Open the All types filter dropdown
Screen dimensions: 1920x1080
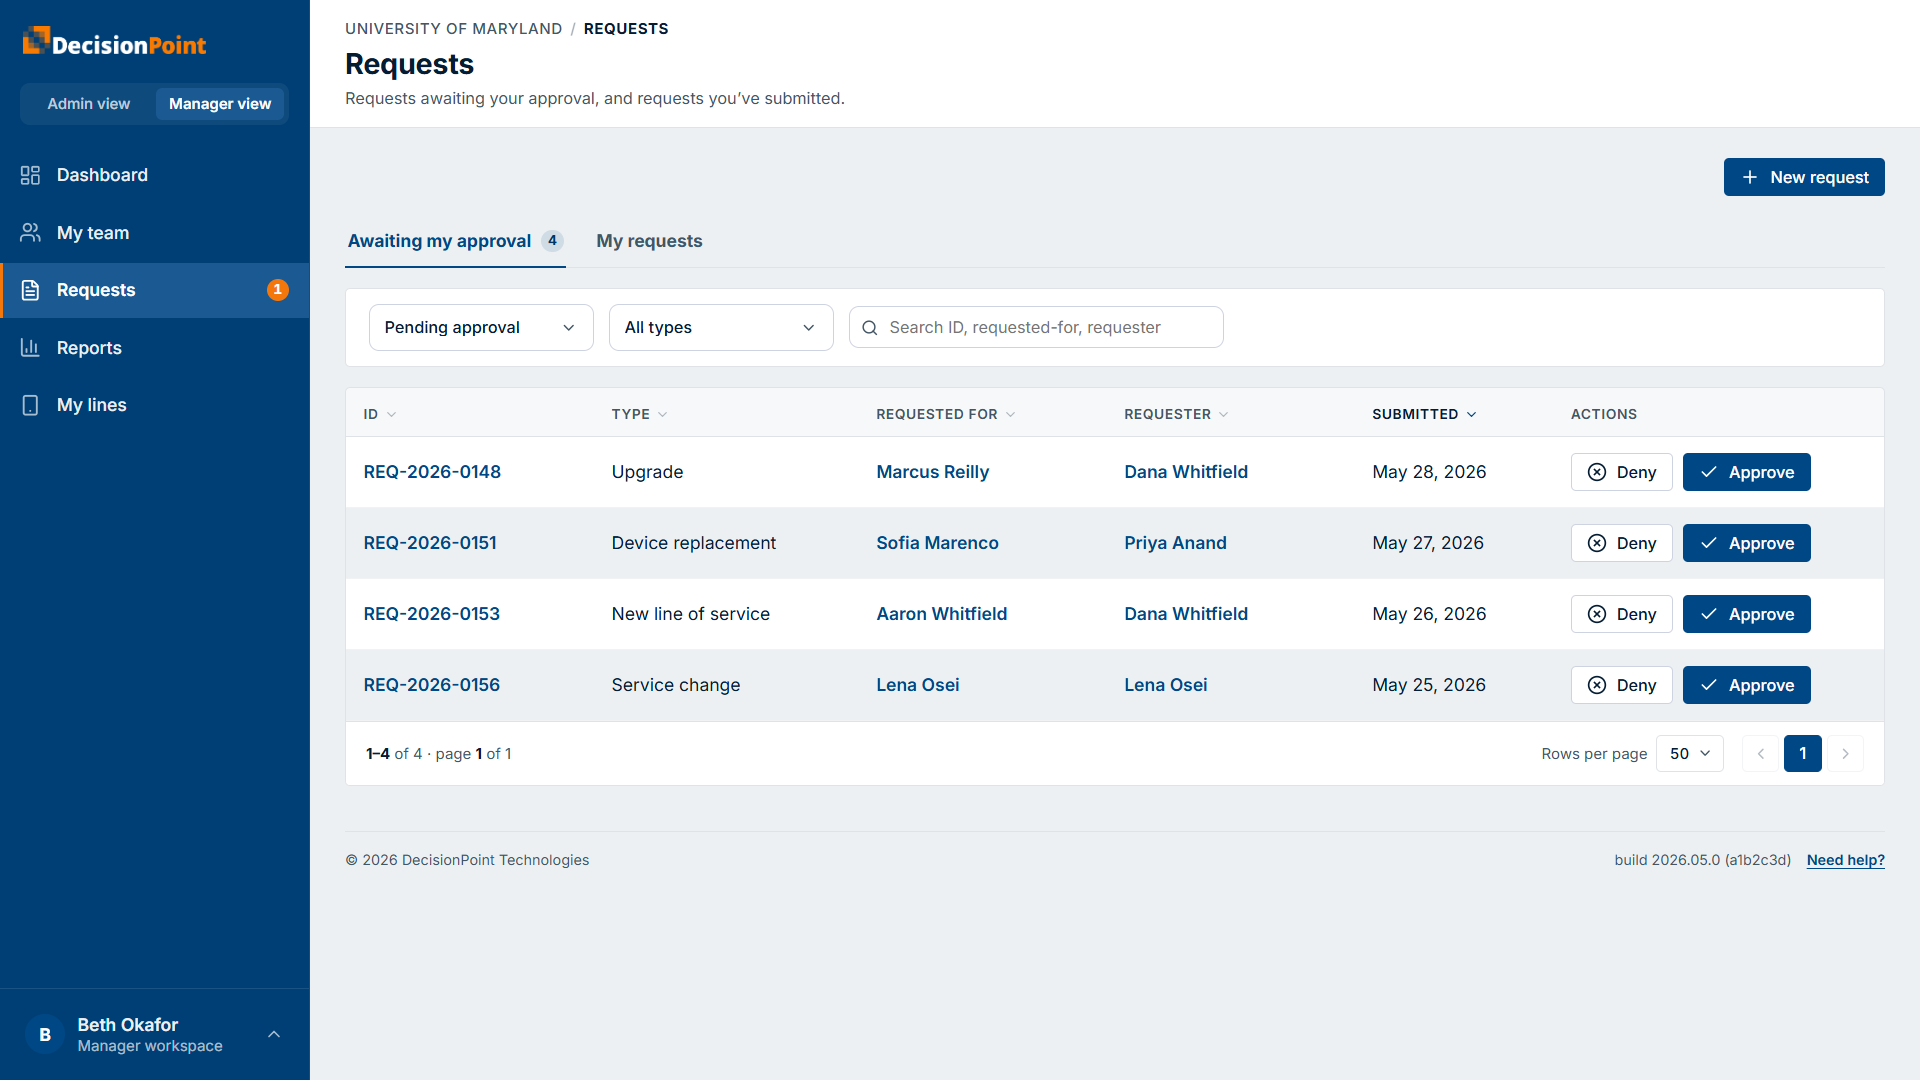coord(721,328)
